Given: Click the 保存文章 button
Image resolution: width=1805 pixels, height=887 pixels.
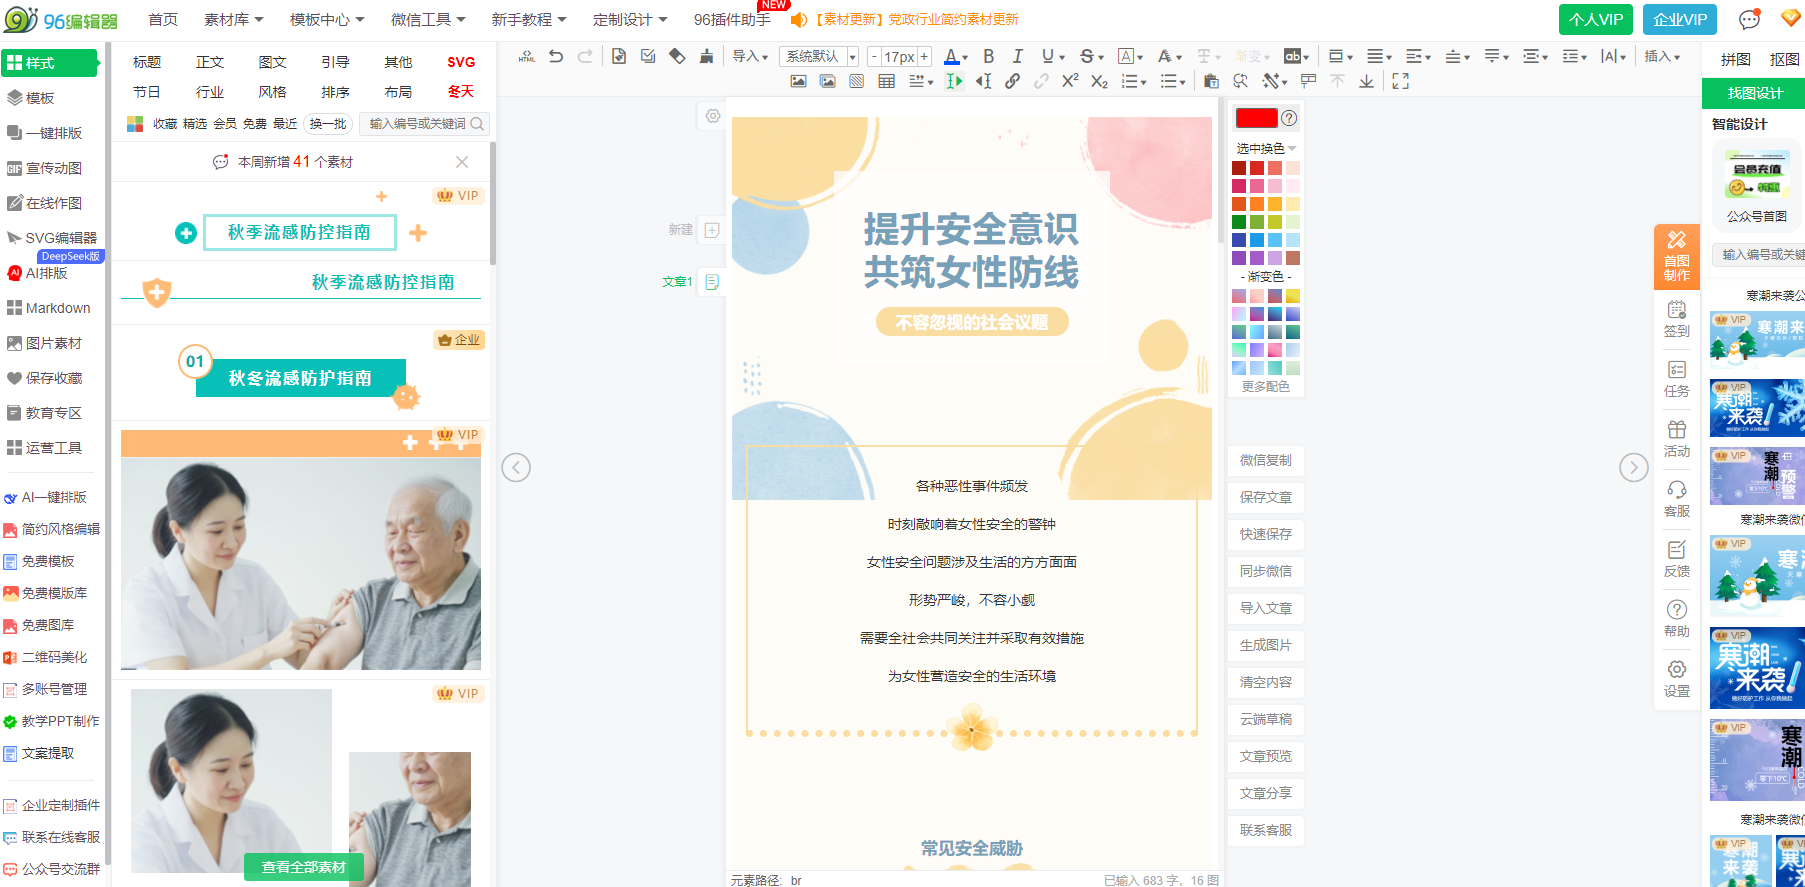Looking at the screenshot, I should [x=1265, y=497].
